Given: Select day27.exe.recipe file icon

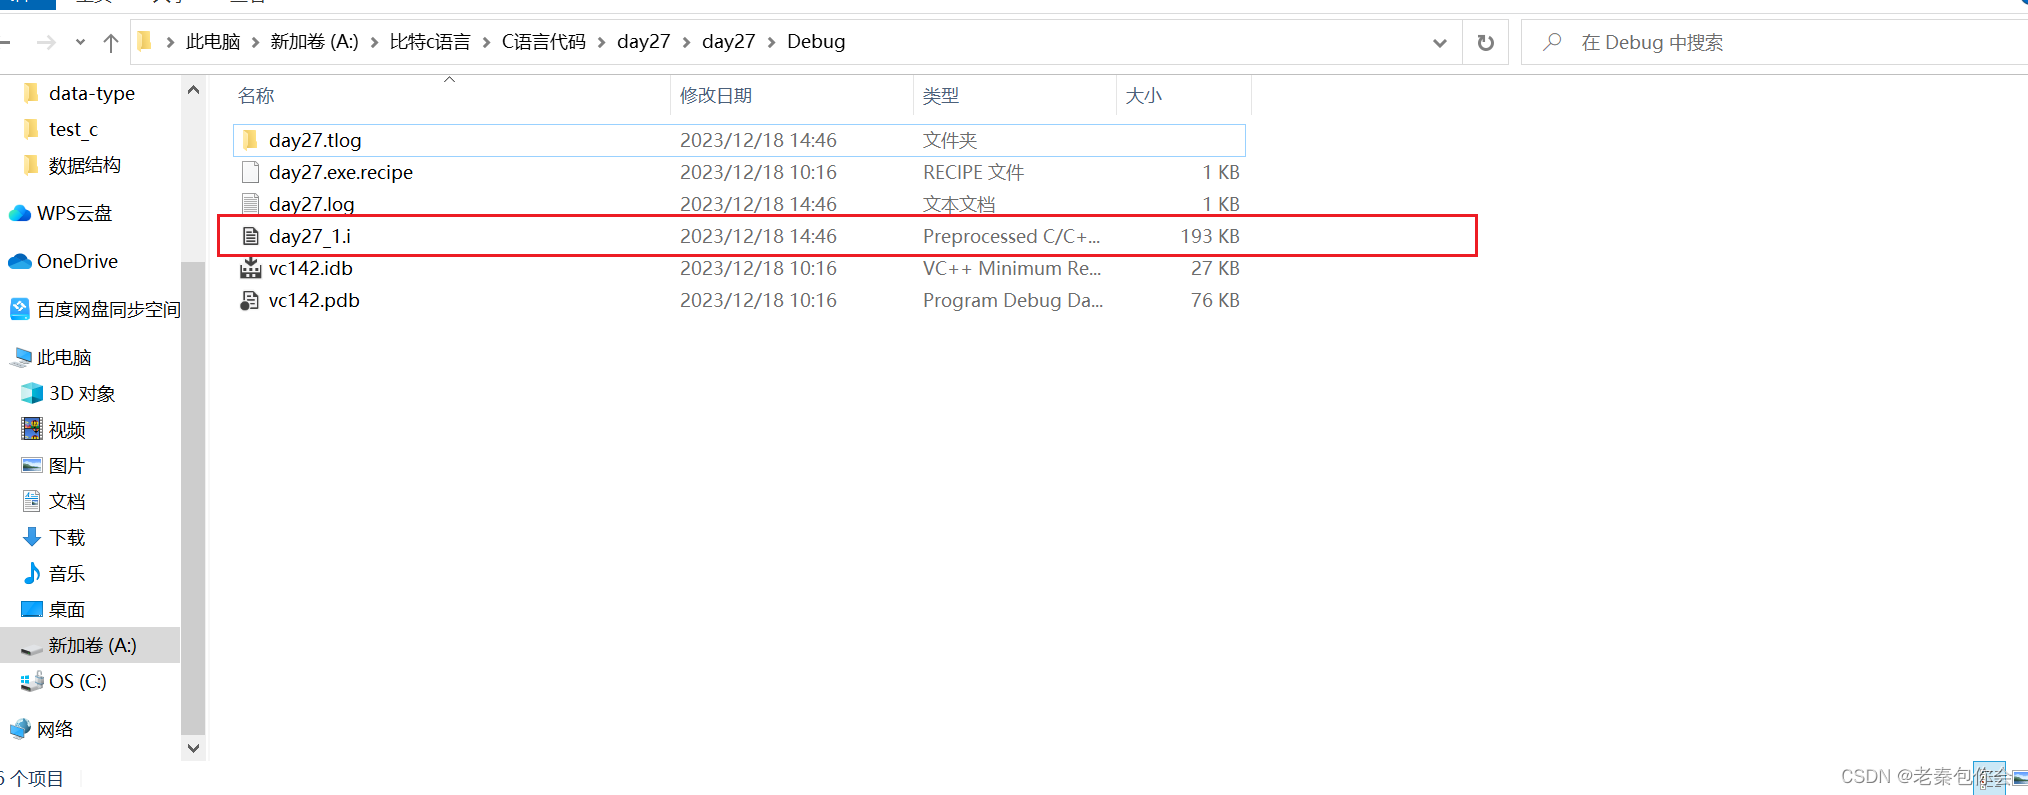Looking at the screenshot, I should [250, 172].
